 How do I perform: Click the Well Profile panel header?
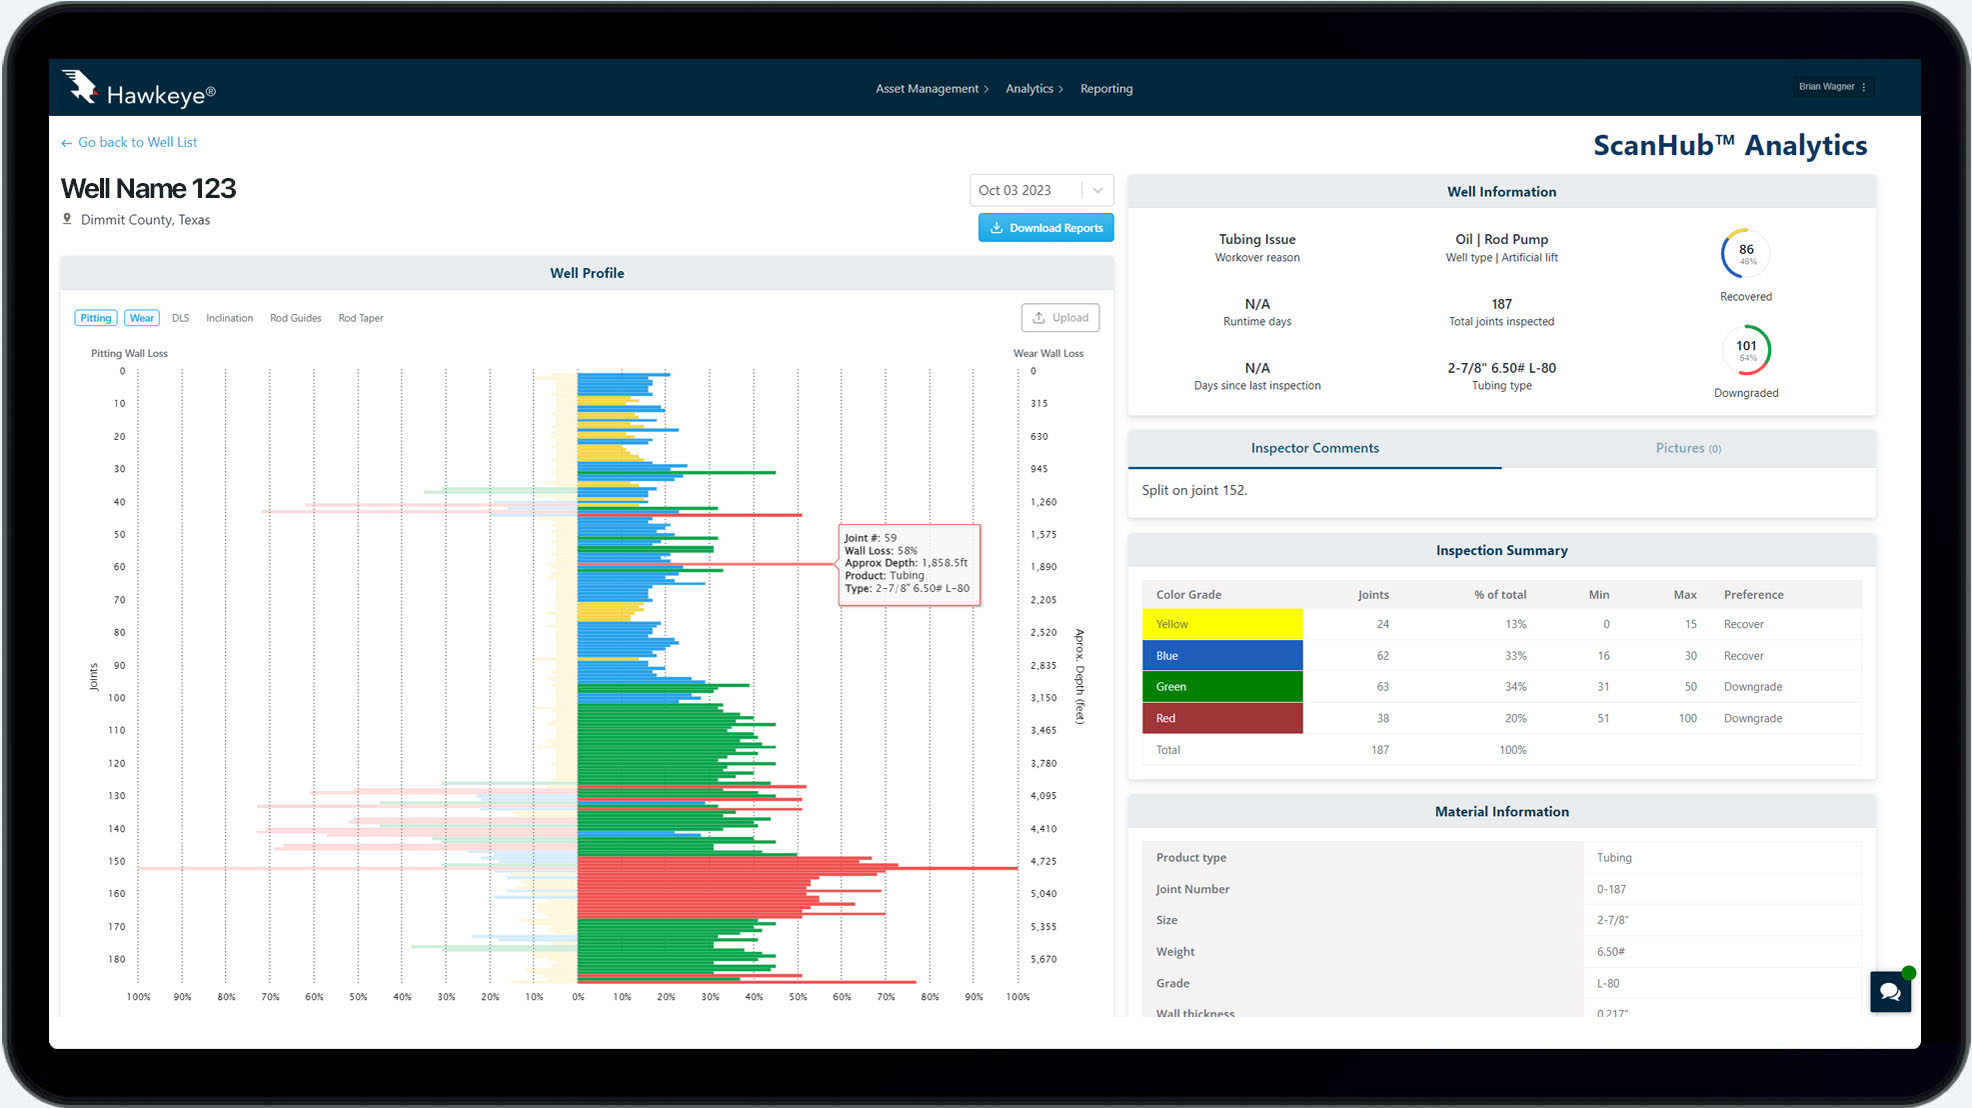[587, 273]
